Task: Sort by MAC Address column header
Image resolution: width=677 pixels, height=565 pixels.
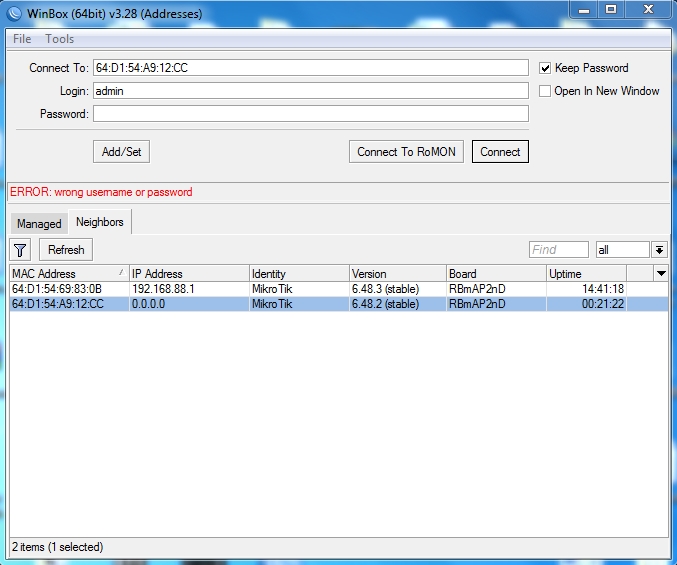Action: [x=69, y=274]
